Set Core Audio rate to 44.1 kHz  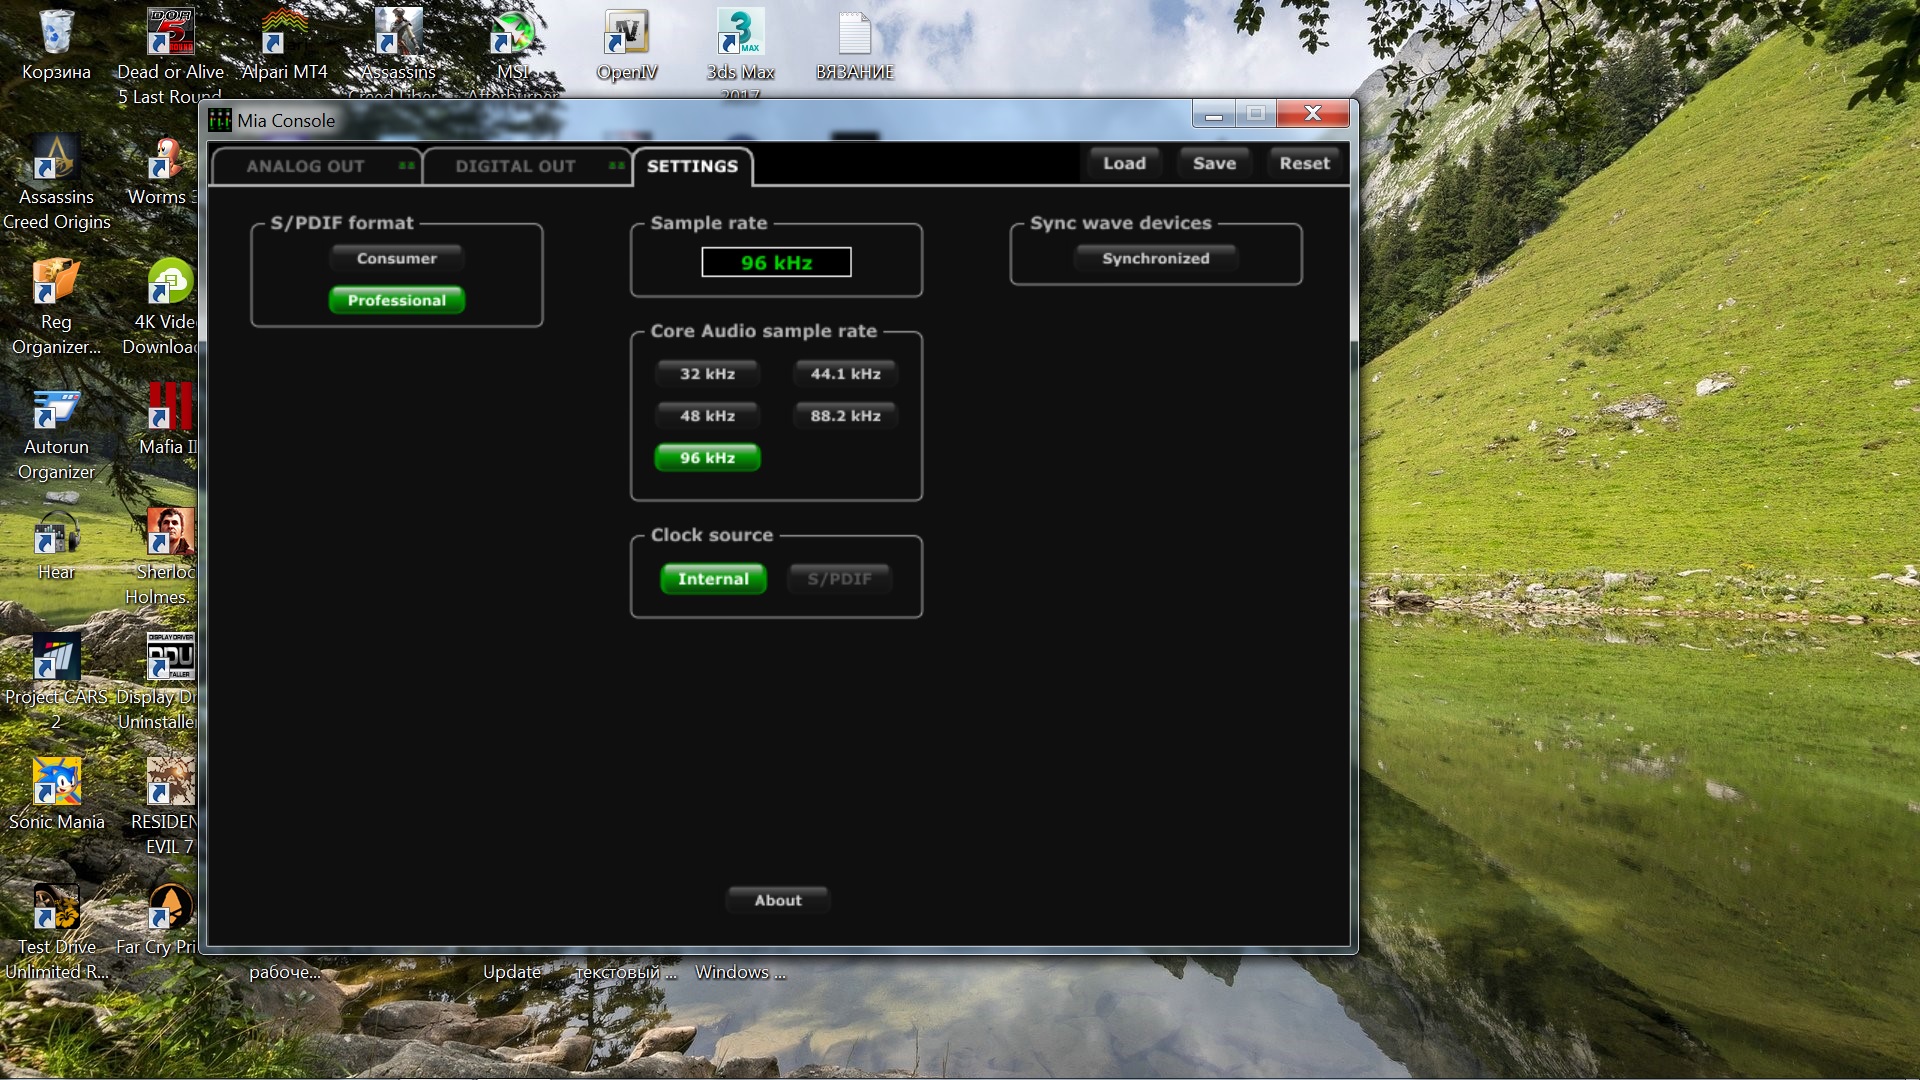pos(845,374)
